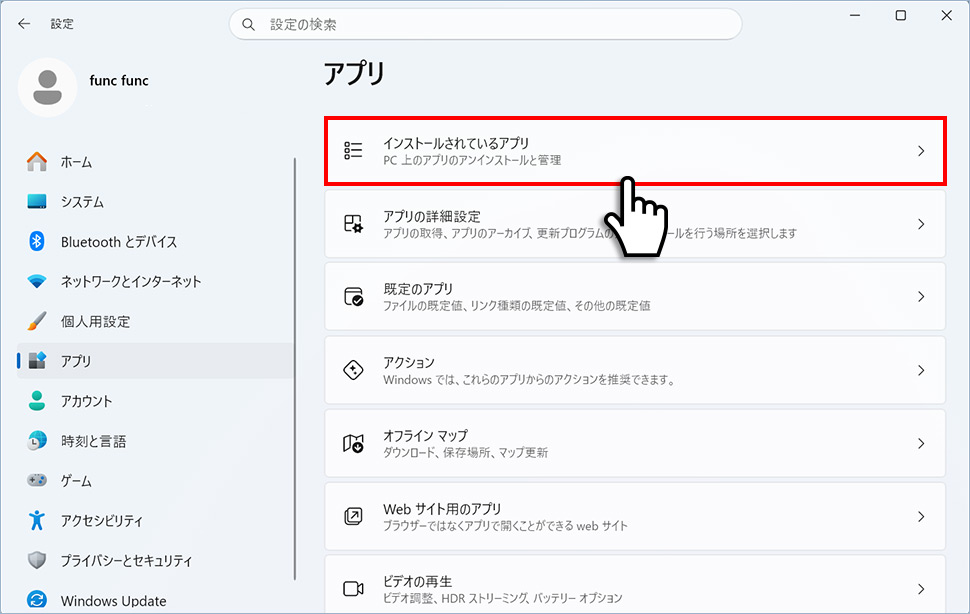
Task: Expand アクション chevron
Action: pyautogui.click(x=921, y=370)
